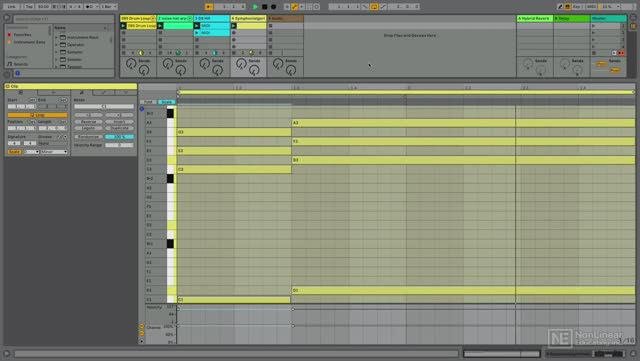Click the C3 piano key
The image size is (640, 361).
click(x=171, y=169)
